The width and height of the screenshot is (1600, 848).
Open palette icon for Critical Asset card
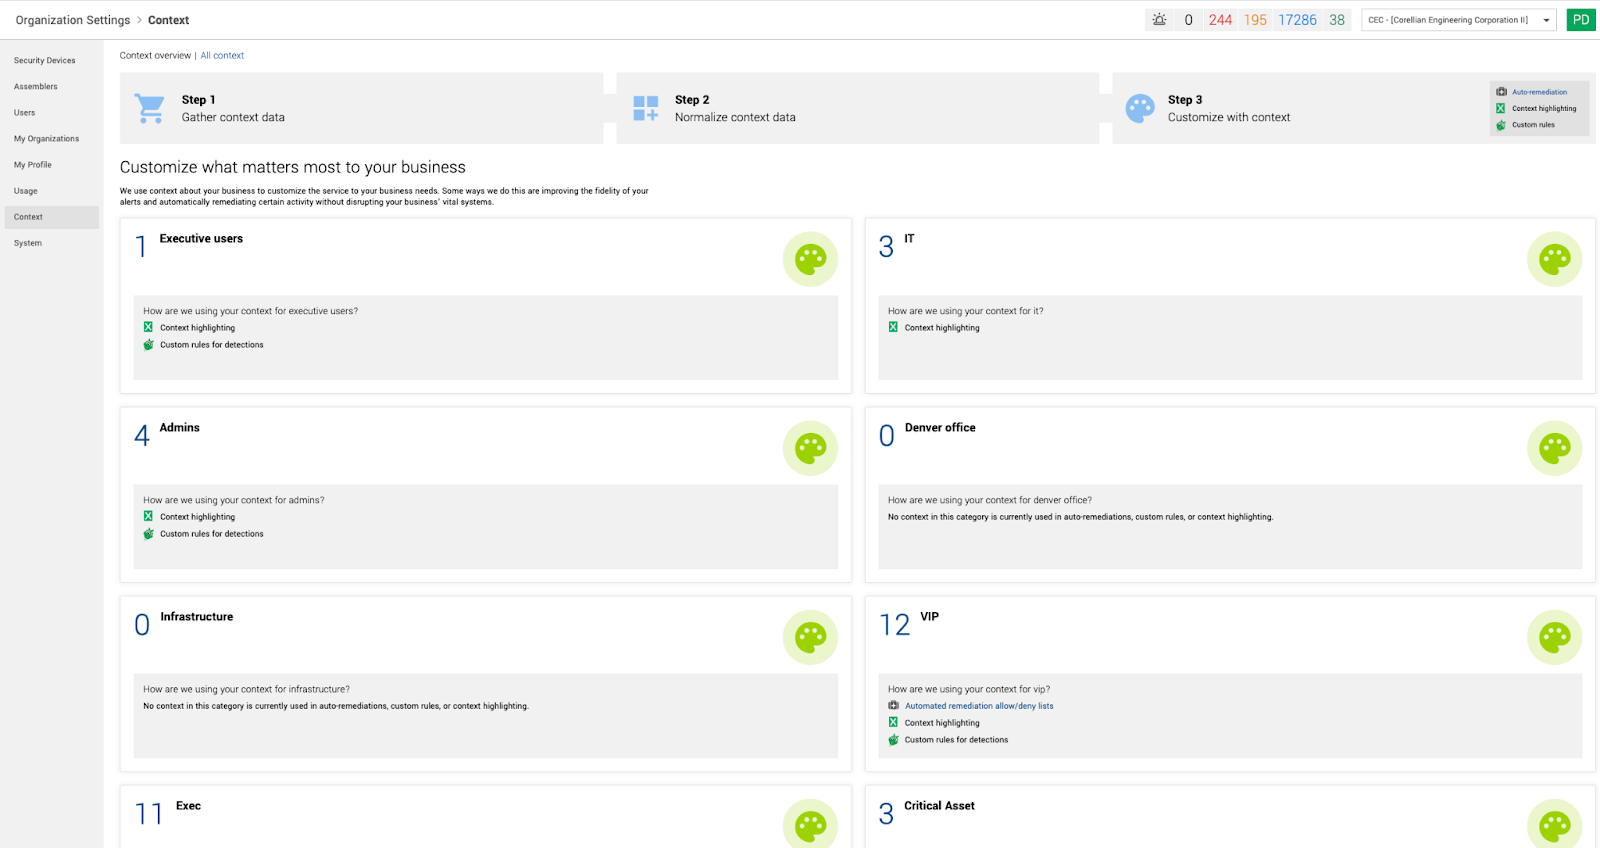1554,824
